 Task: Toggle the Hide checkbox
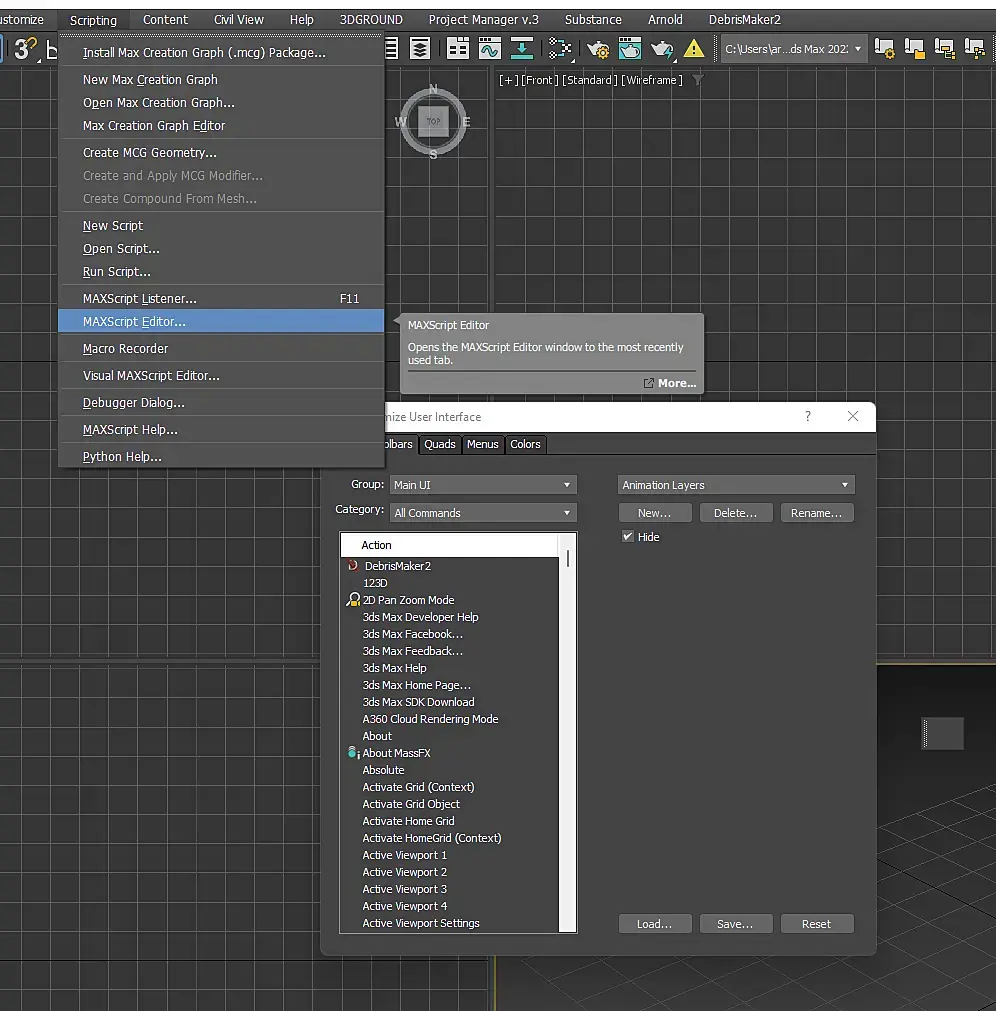[628, 537]
